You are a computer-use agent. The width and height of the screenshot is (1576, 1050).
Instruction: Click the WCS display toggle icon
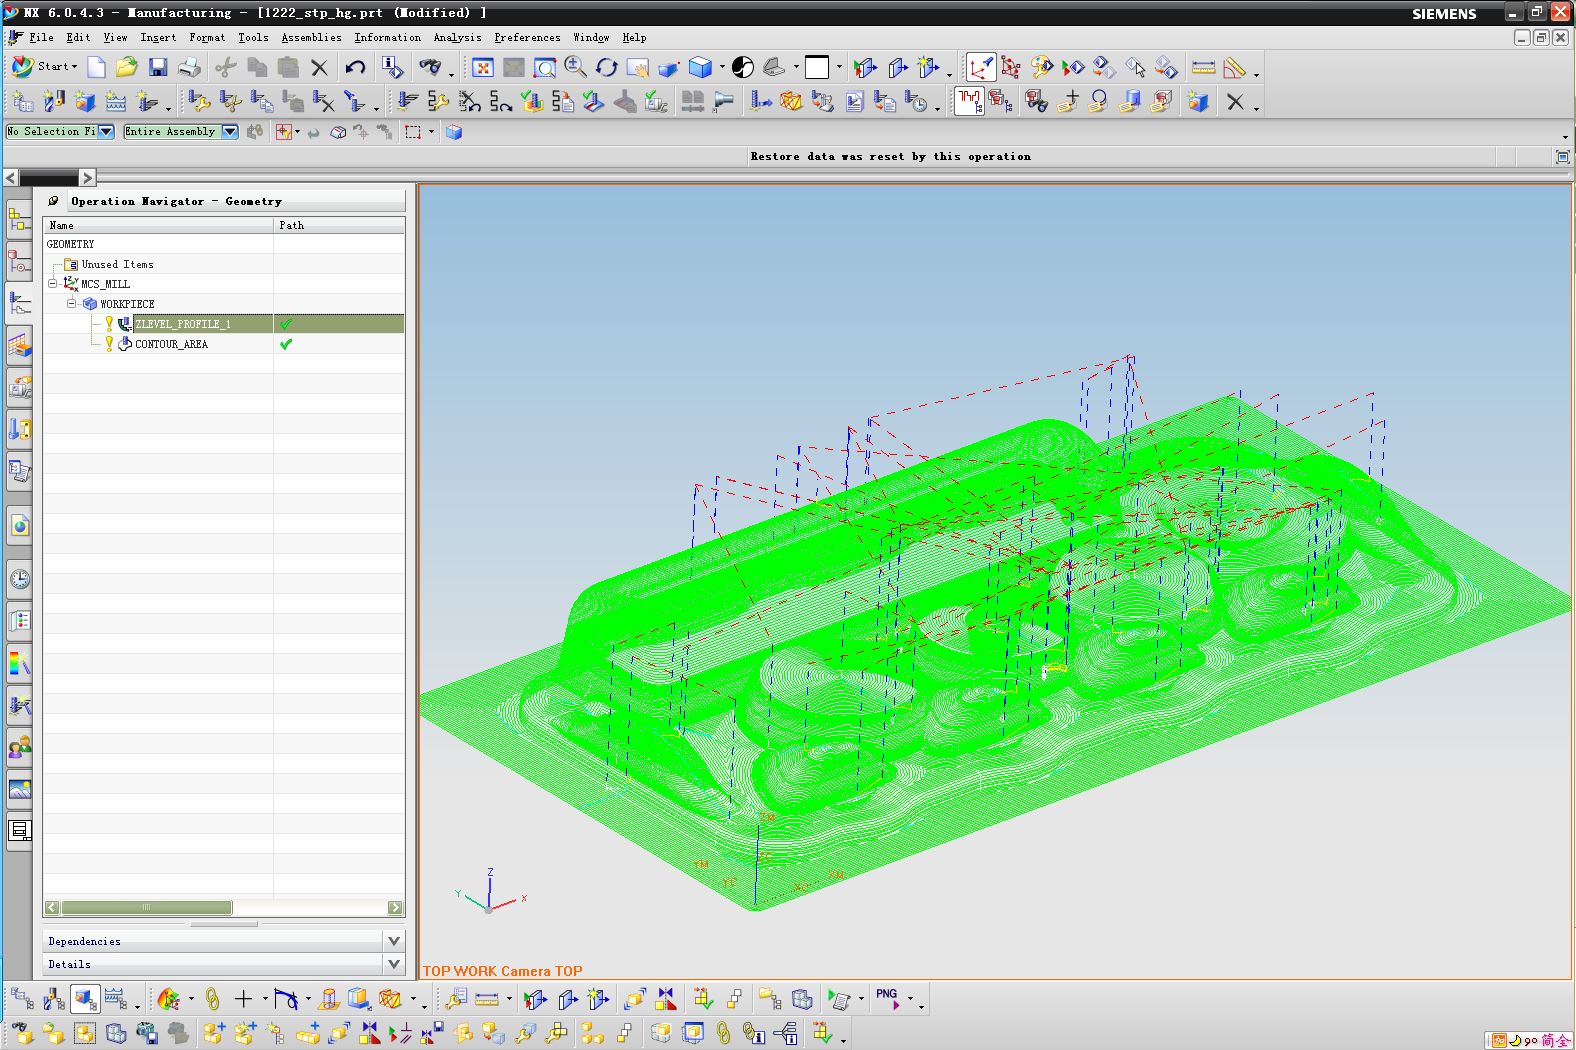980,67
